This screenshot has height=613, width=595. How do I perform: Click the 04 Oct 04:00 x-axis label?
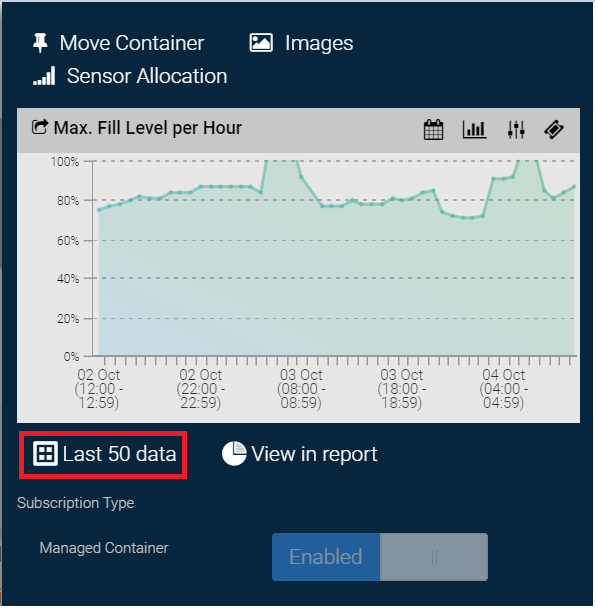tap(503, 388)
